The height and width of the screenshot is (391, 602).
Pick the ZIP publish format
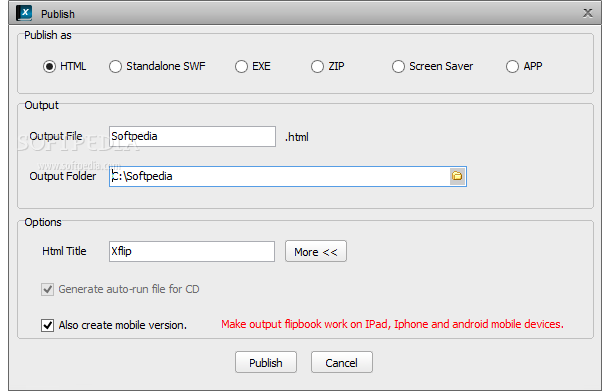point(317,66)
